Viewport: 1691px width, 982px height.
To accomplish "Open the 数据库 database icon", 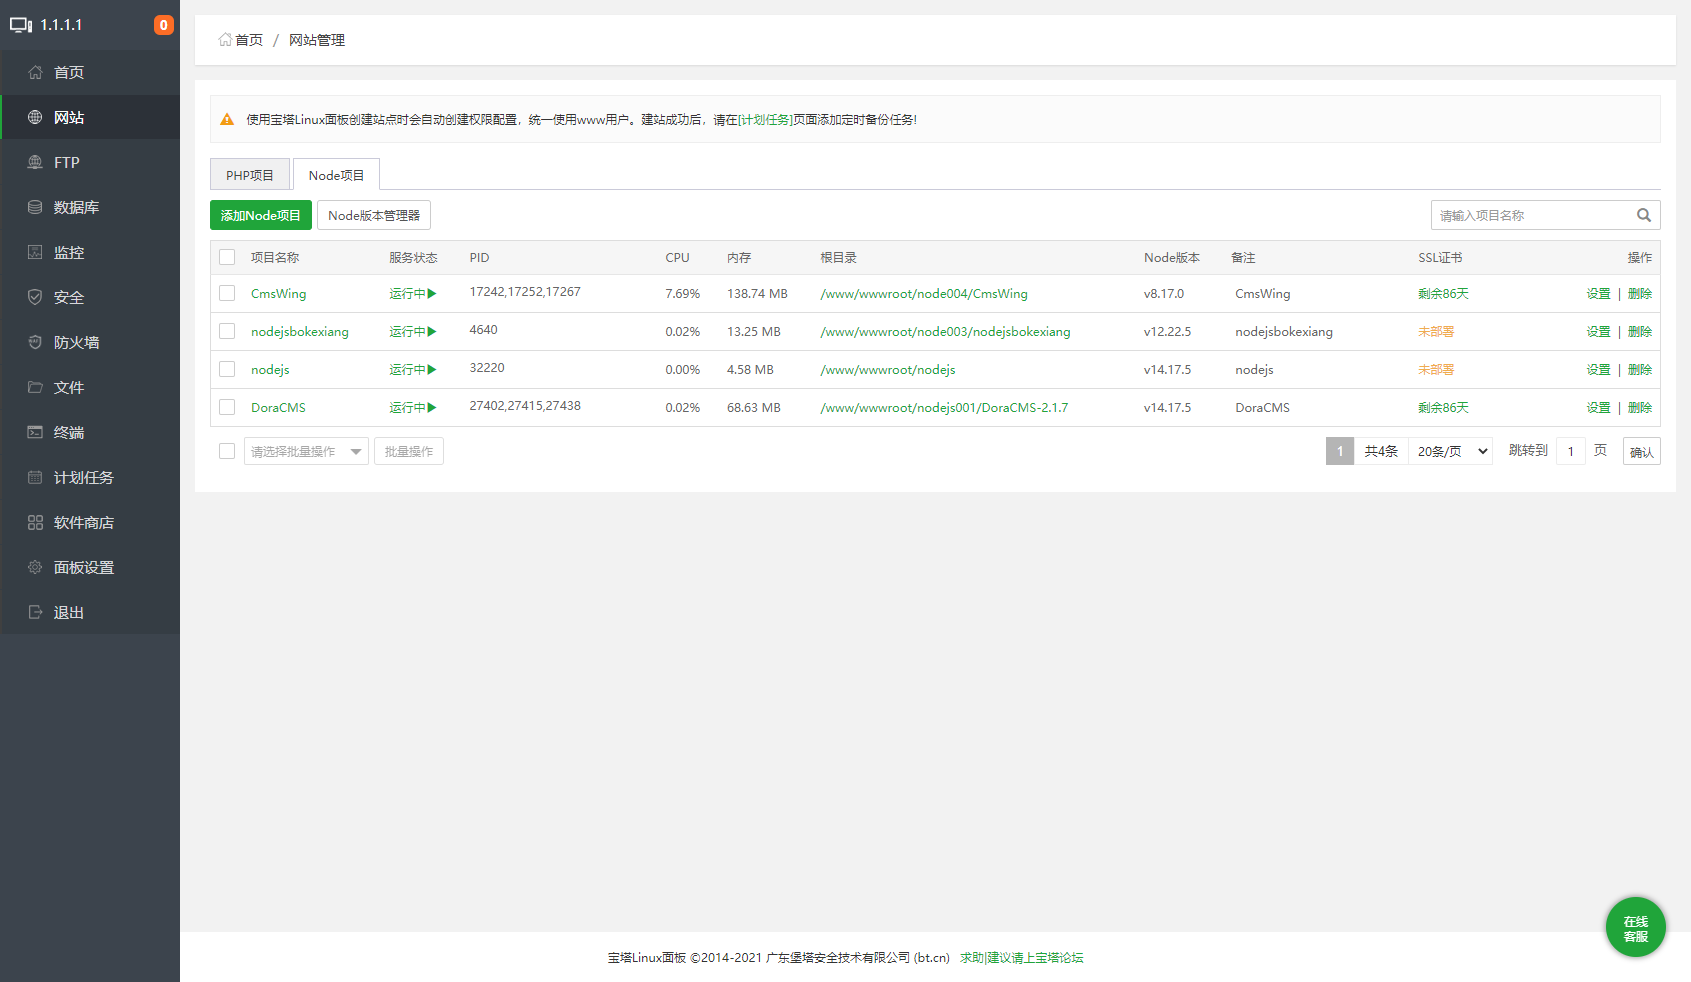I will tap(35, 207).
